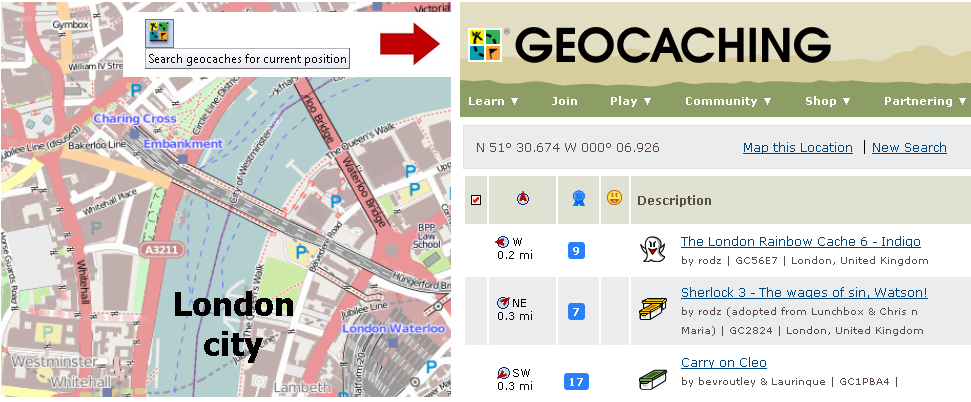Click the green traditional cache box icon
971x402 pixels.
(653, 378)
